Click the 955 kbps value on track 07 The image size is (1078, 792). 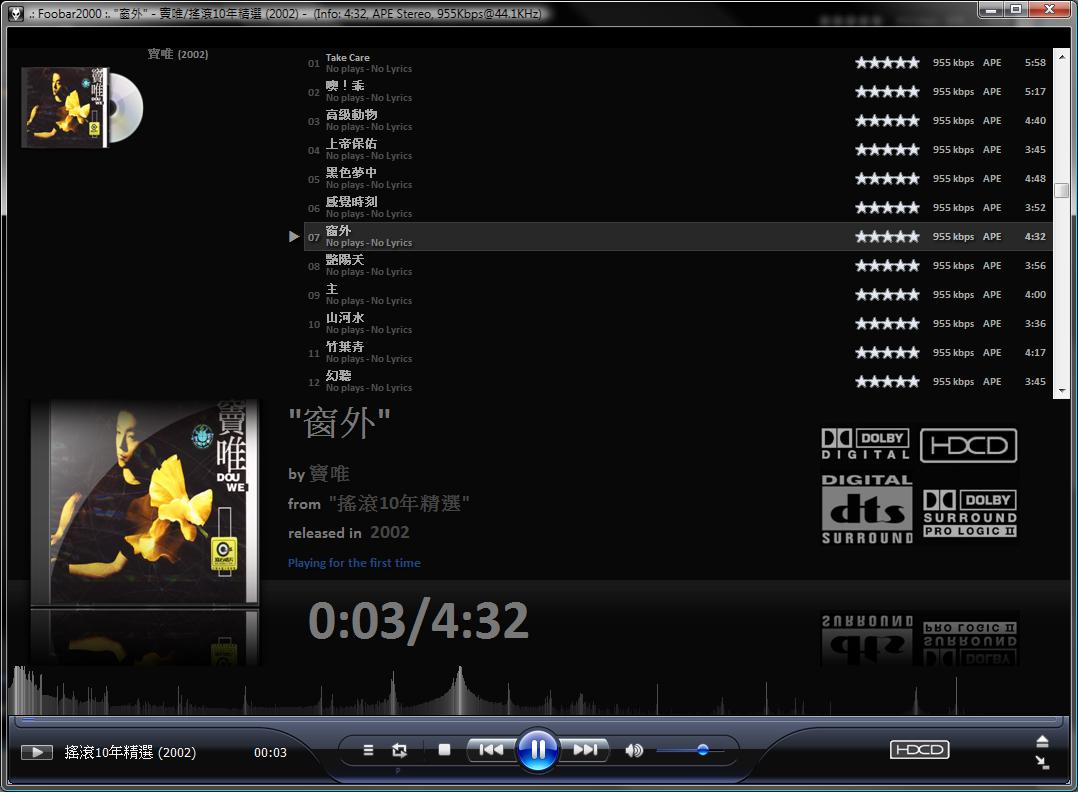(953, 236)
